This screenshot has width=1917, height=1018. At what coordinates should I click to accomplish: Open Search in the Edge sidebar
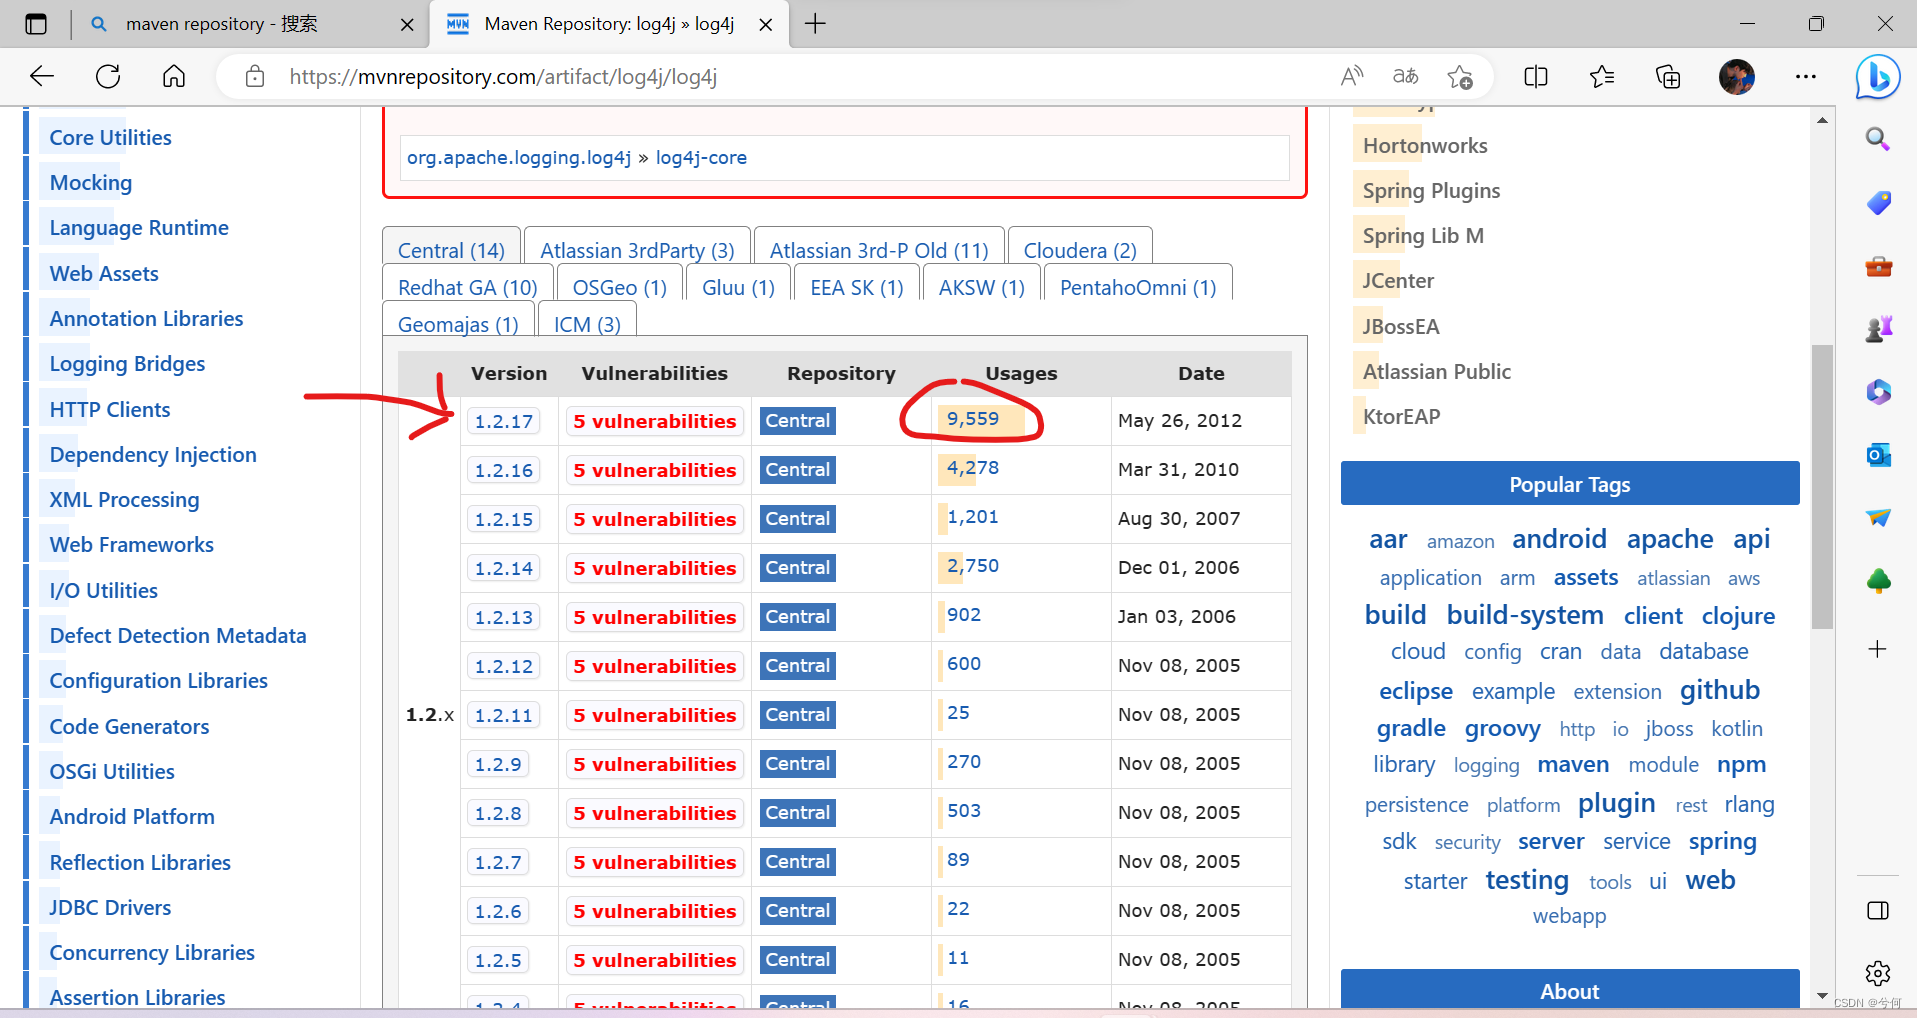[x=1879, y=139]
